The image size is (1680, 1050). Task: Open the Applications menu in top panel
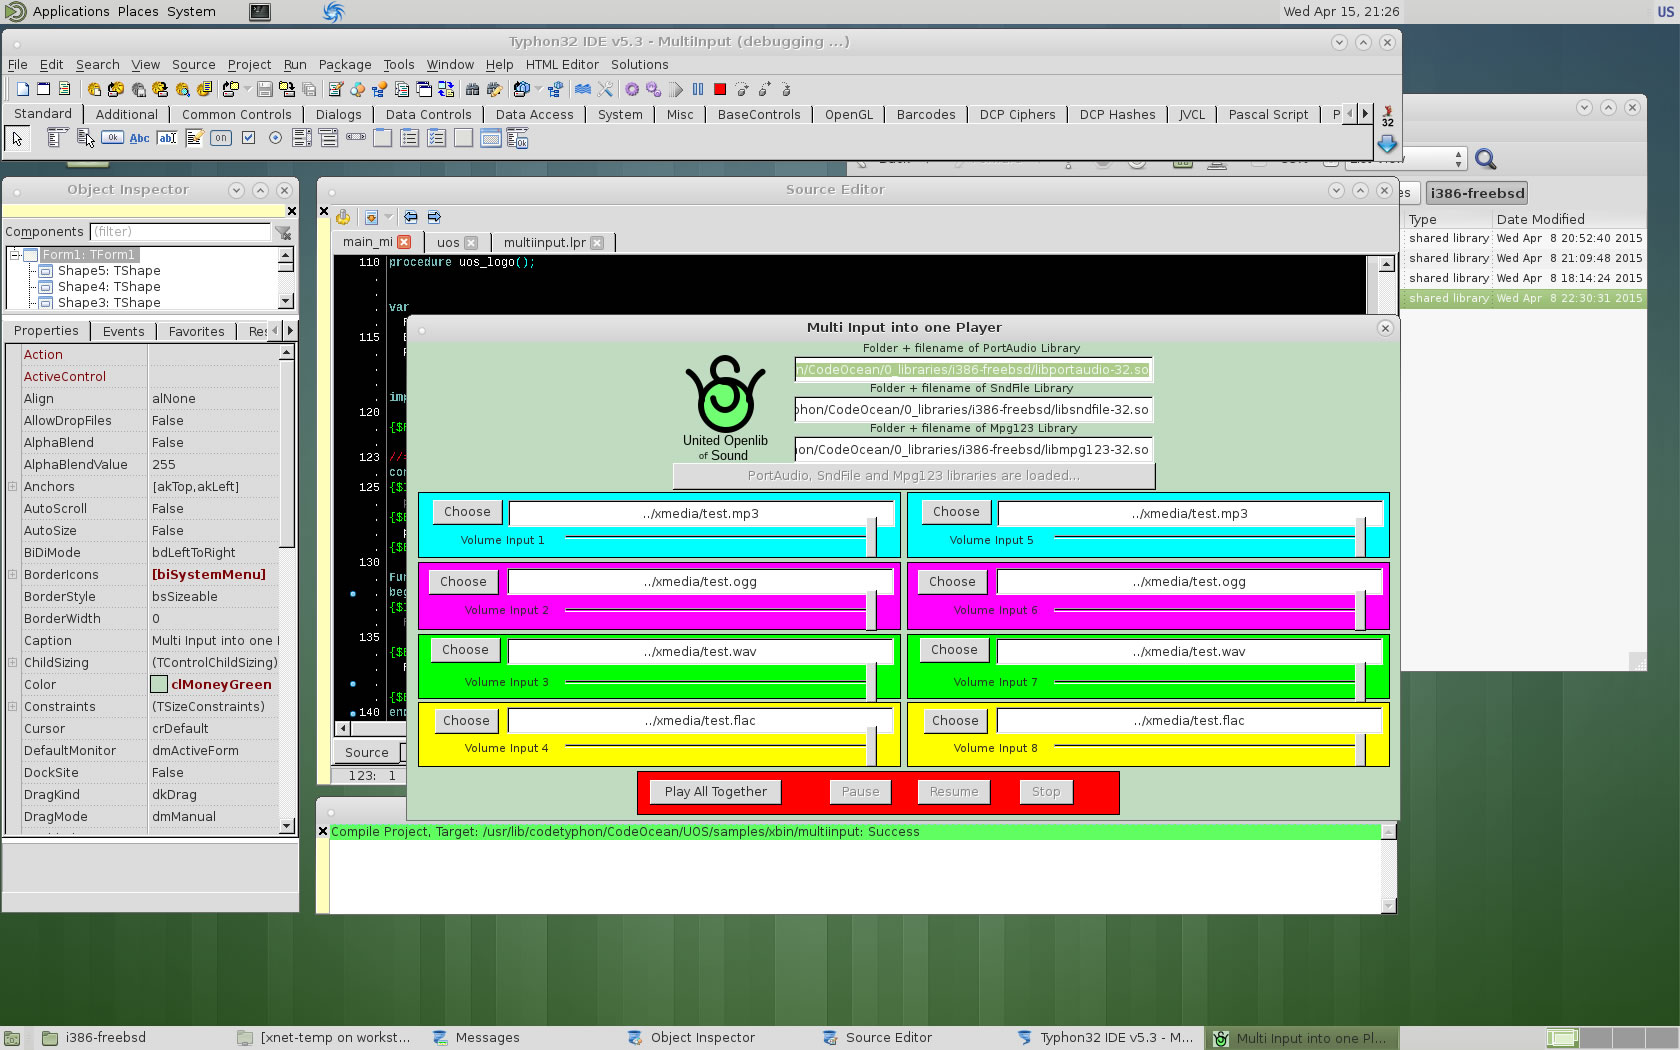tap(71, 11)
